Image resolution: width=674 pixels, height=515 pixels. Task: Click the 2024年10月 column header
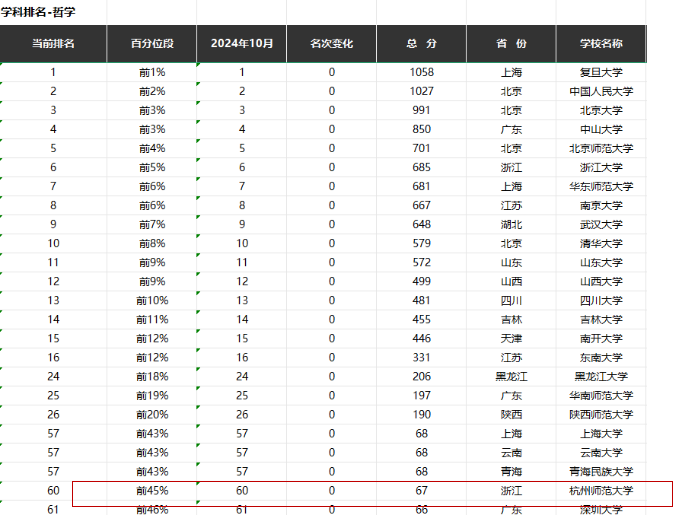(242, 43)
